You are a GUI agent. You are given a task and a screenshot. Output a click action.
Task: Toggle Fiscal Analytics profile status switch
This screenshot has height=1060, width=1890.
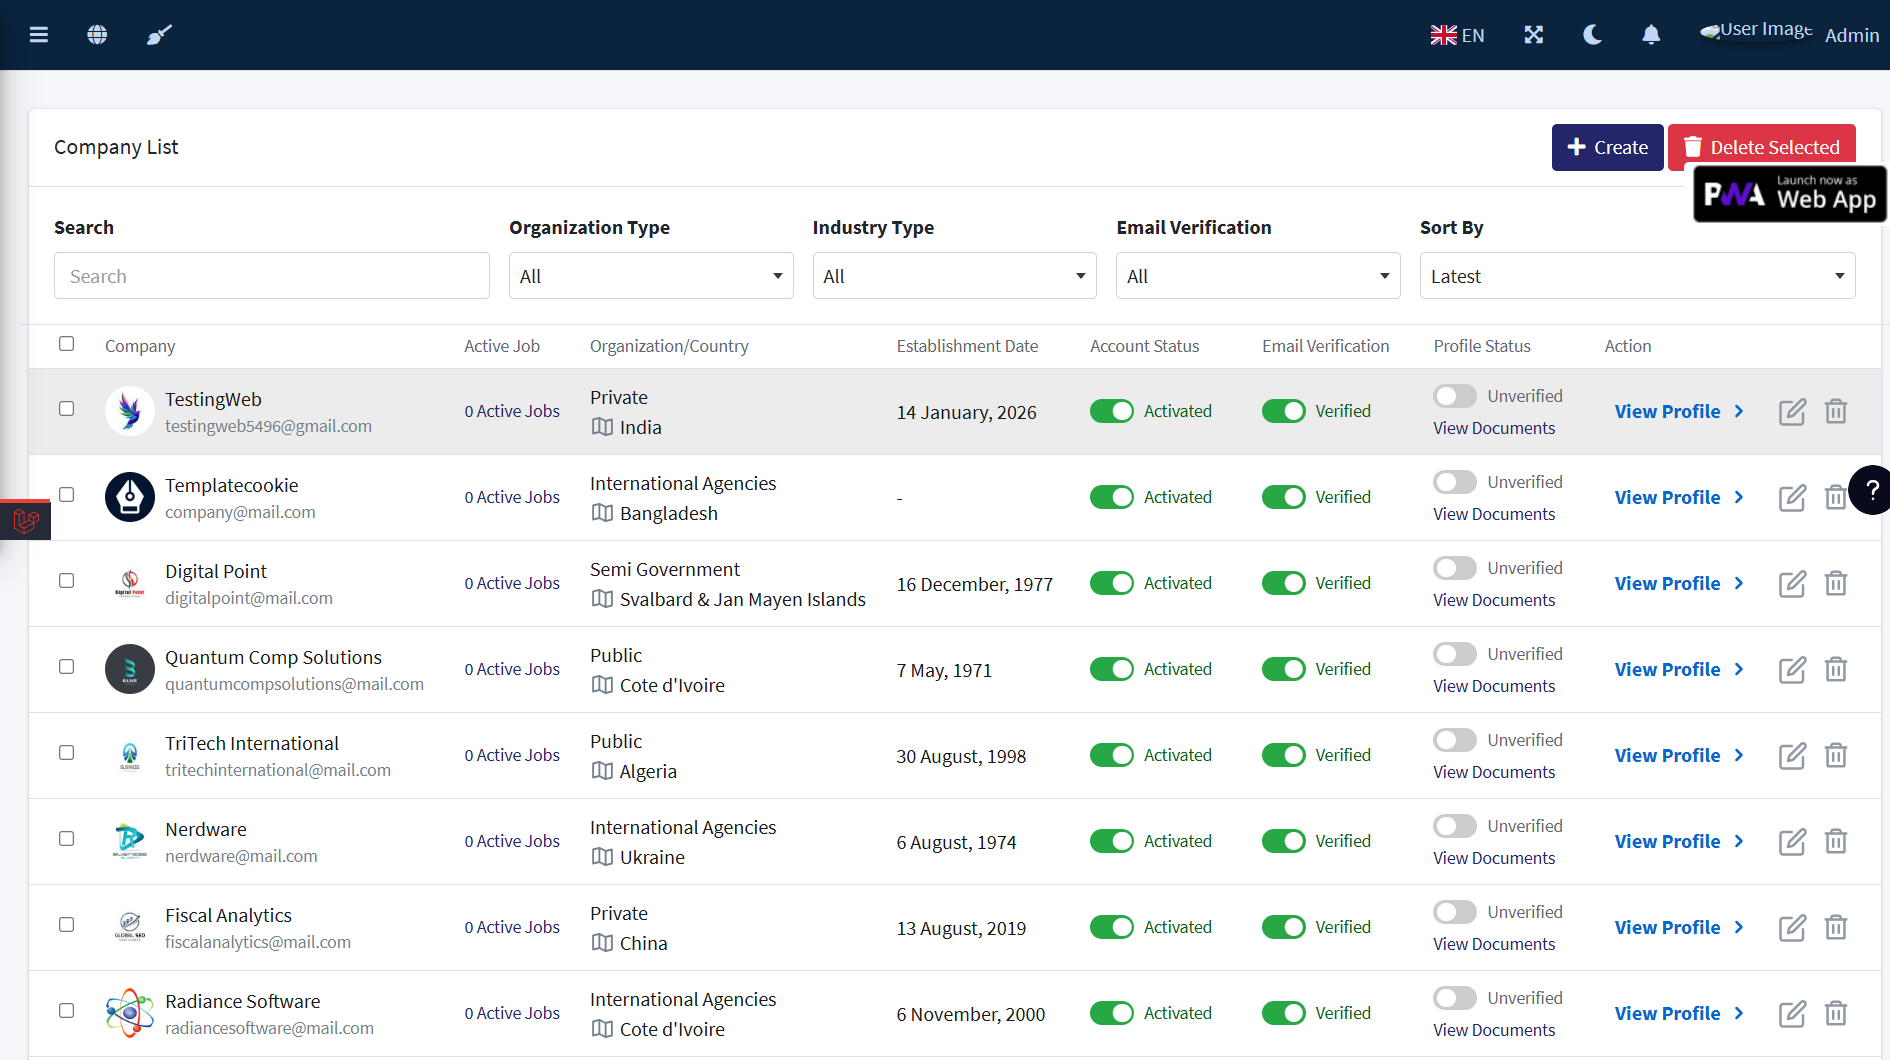click(1454, 912)
